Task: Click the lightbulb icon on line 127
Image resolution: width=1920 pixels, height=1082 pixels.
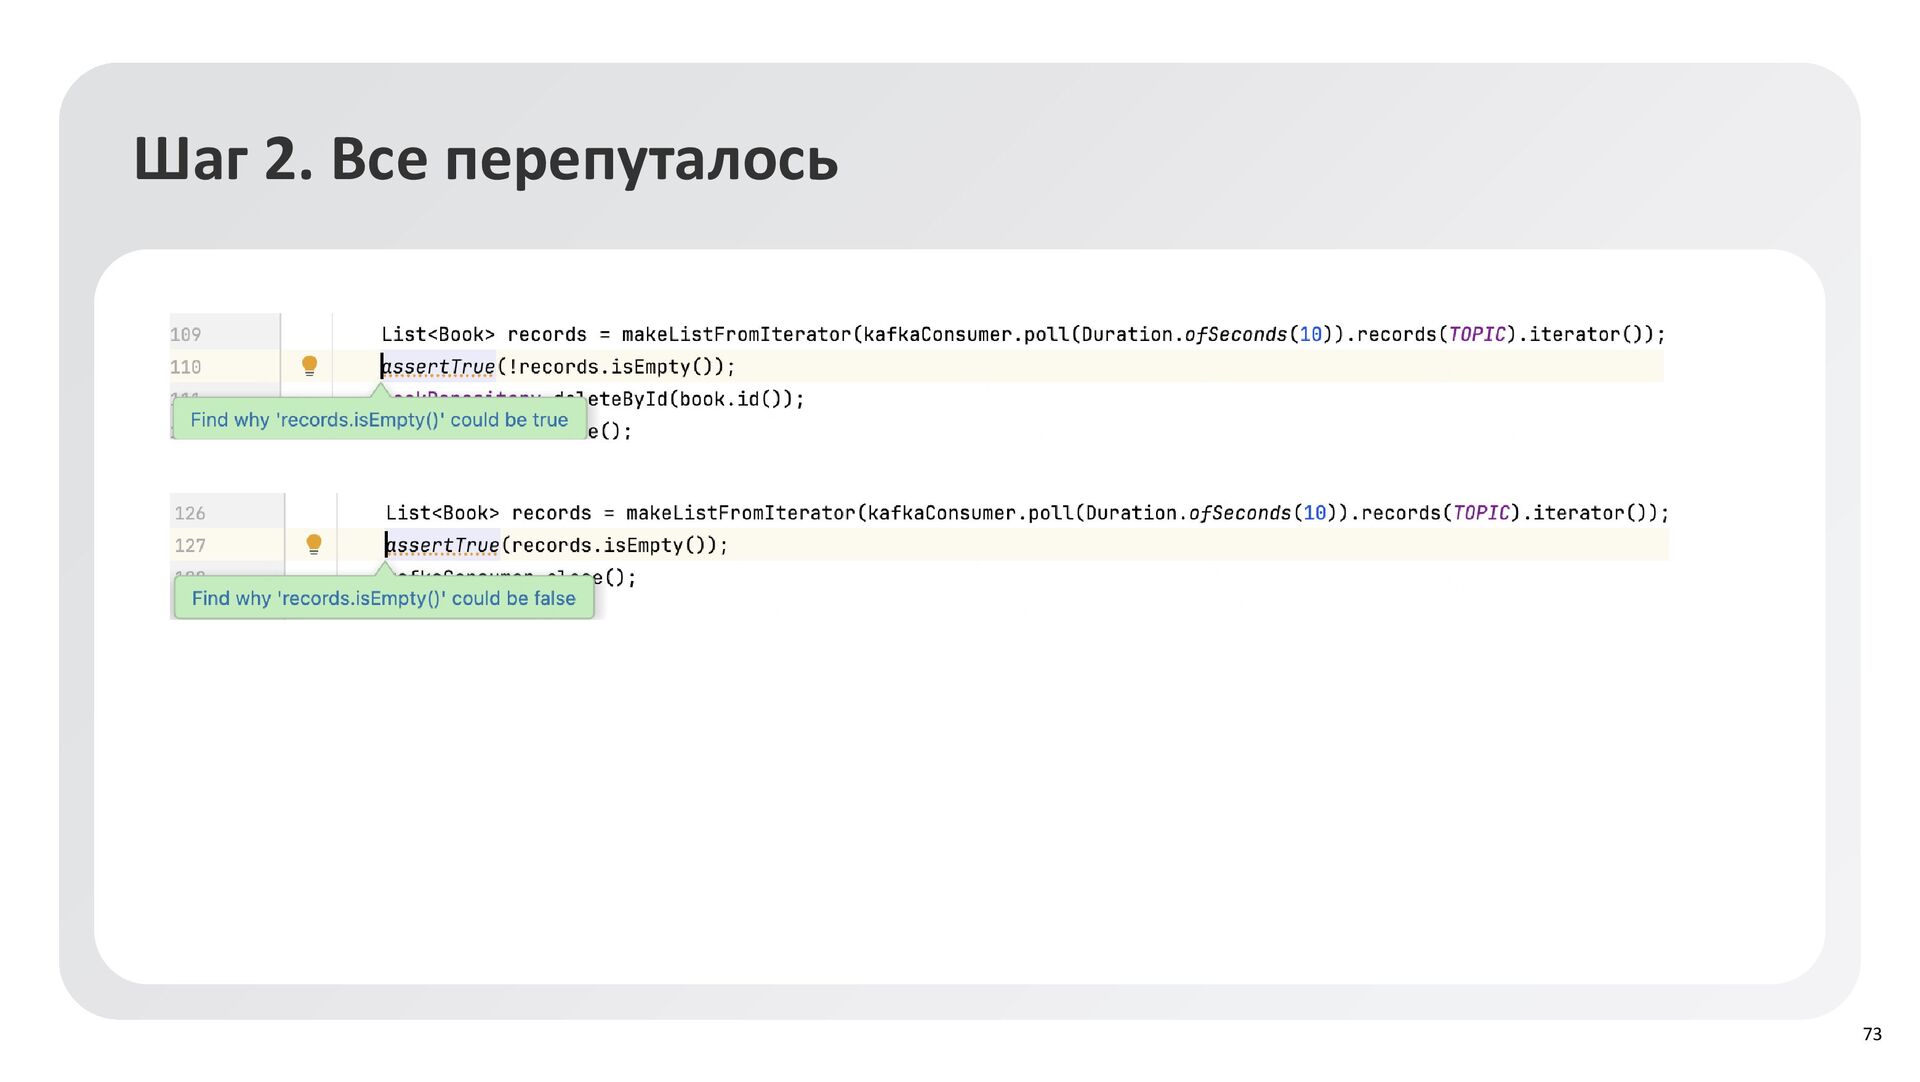Action: (x=313, y=544)
